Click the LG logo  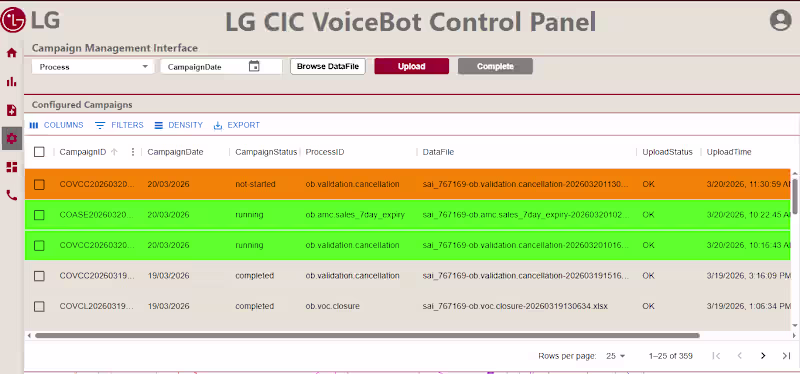[31, 20]
